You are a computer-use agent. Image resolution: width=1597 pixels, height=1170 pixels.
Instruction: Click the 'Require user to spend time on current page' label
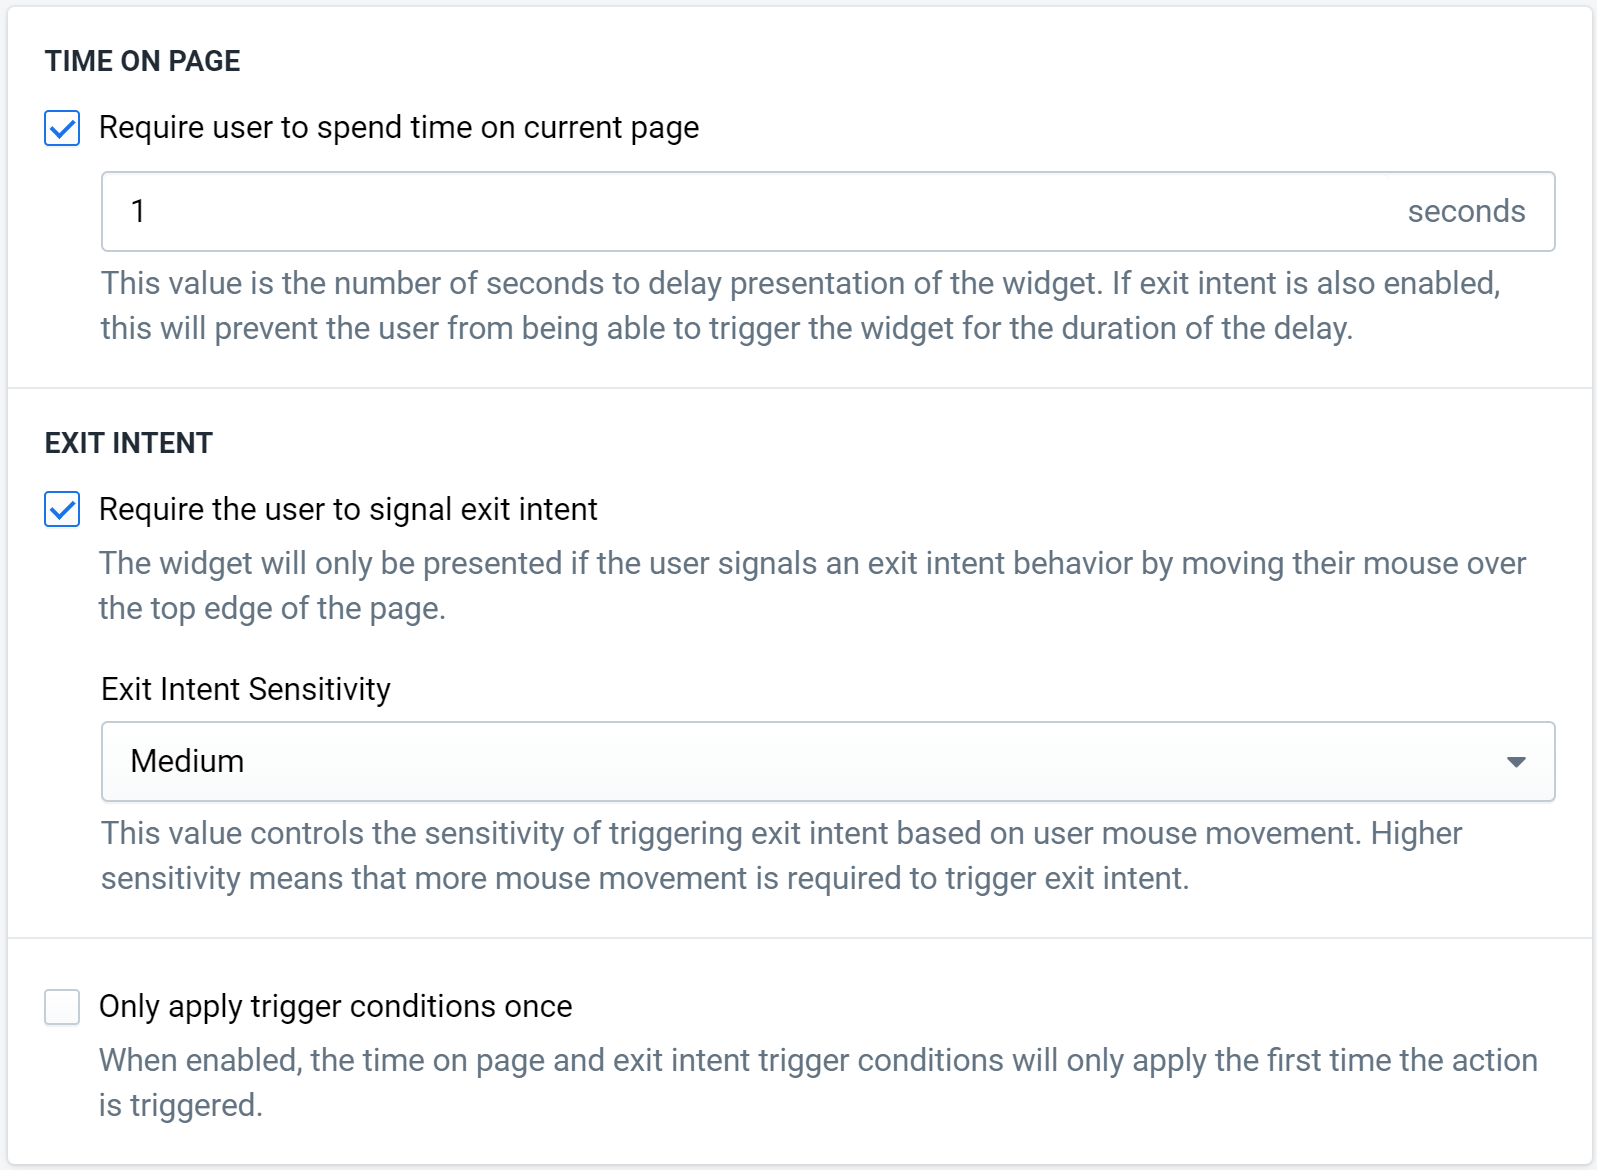[x=399, y=128]
